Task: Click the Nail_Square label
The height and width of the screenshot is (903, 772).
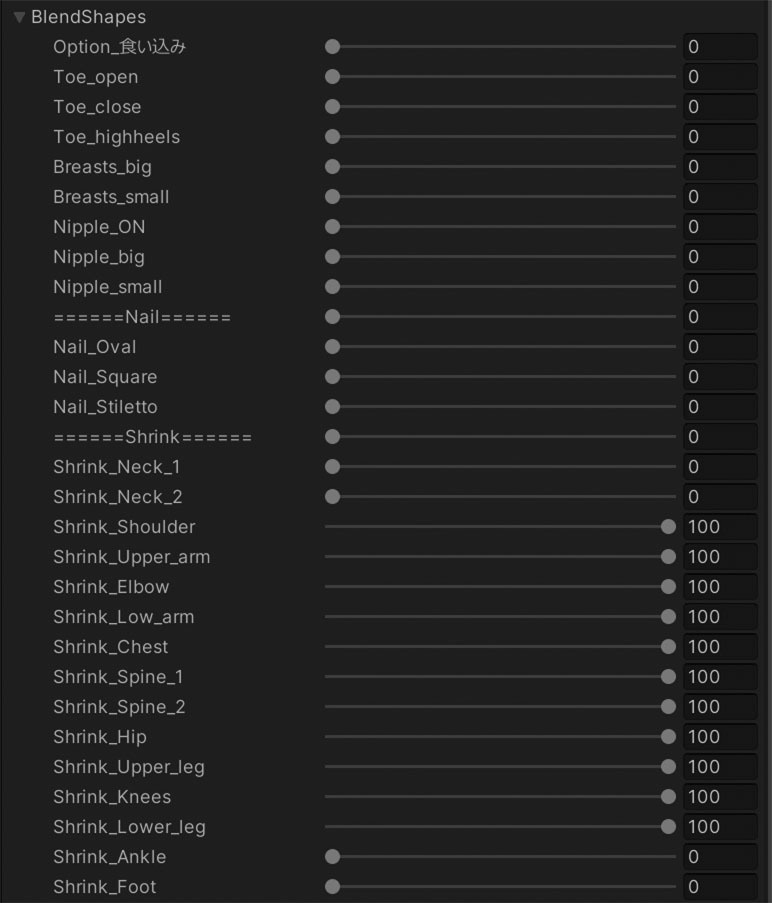Action: (x=105, y=377)
